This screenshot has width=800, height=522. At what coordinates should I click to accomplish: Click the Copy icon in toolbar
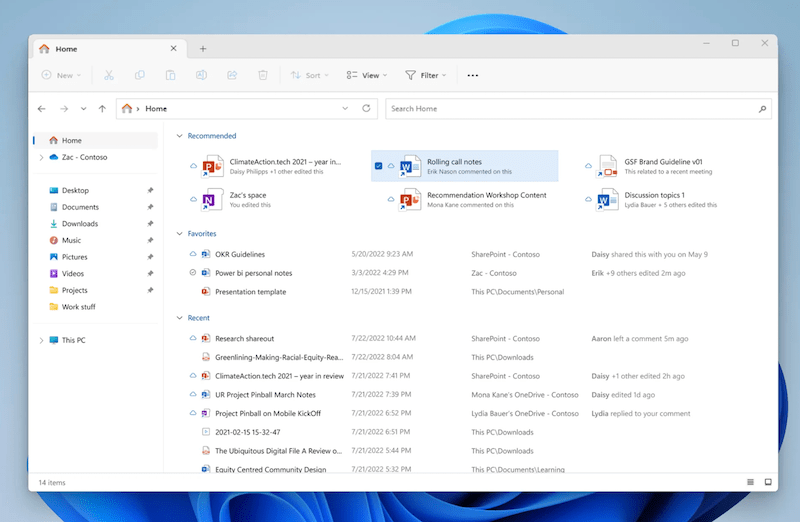point(140,75)
